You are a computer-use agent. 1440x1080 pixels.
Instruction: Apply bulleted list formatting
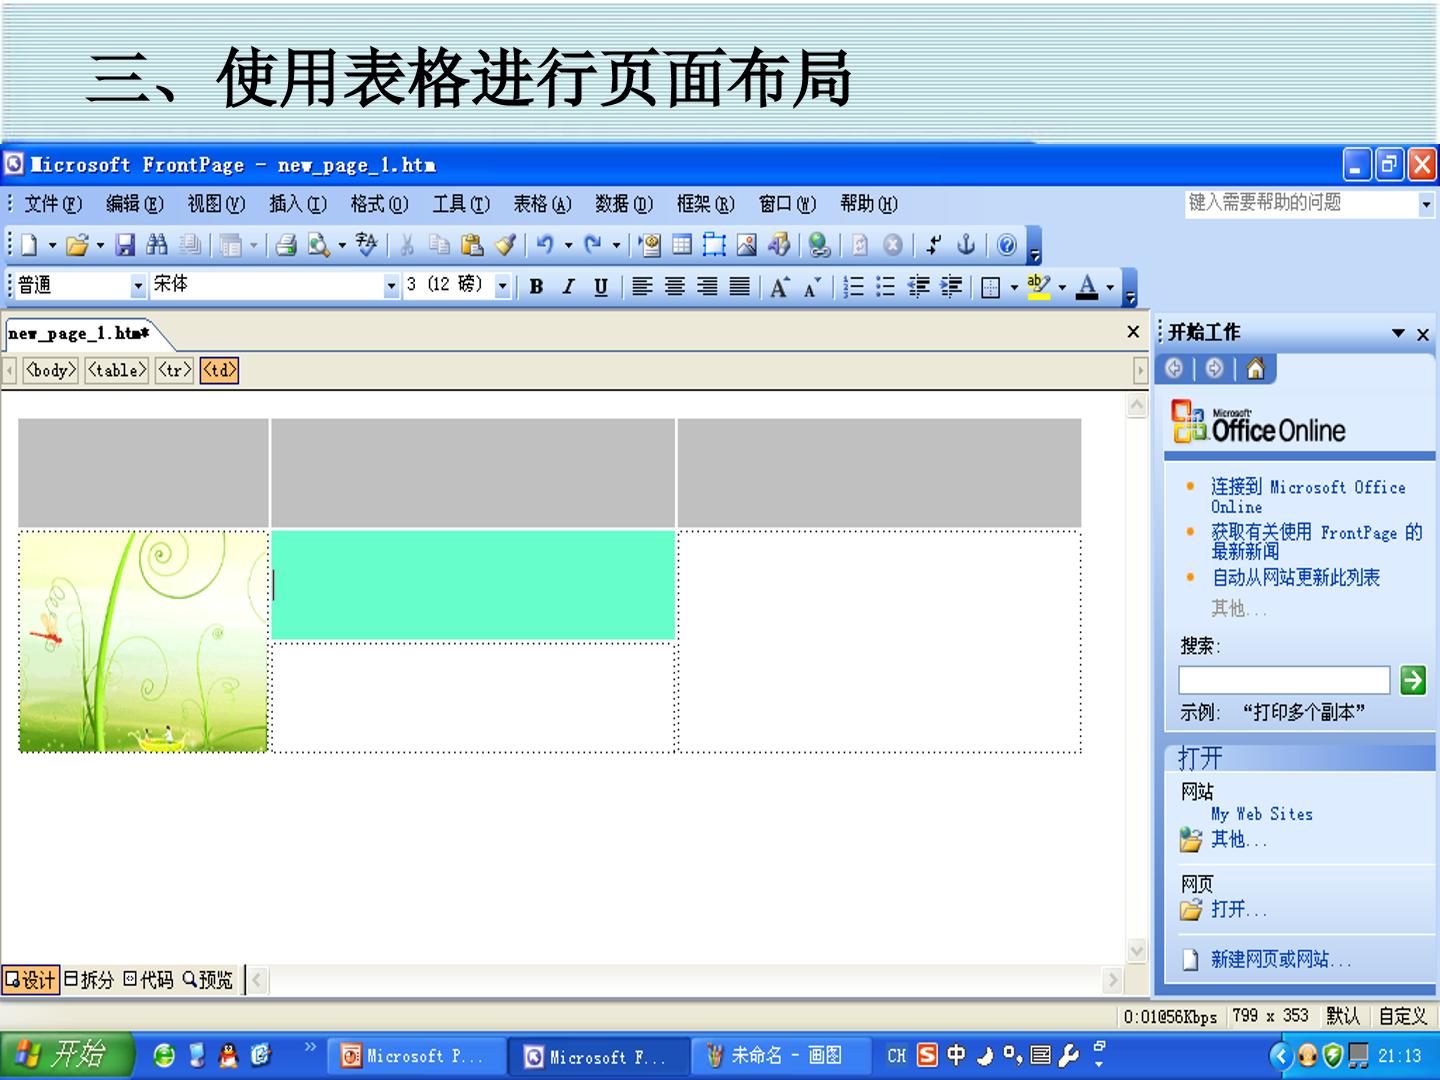coord(885,287)
